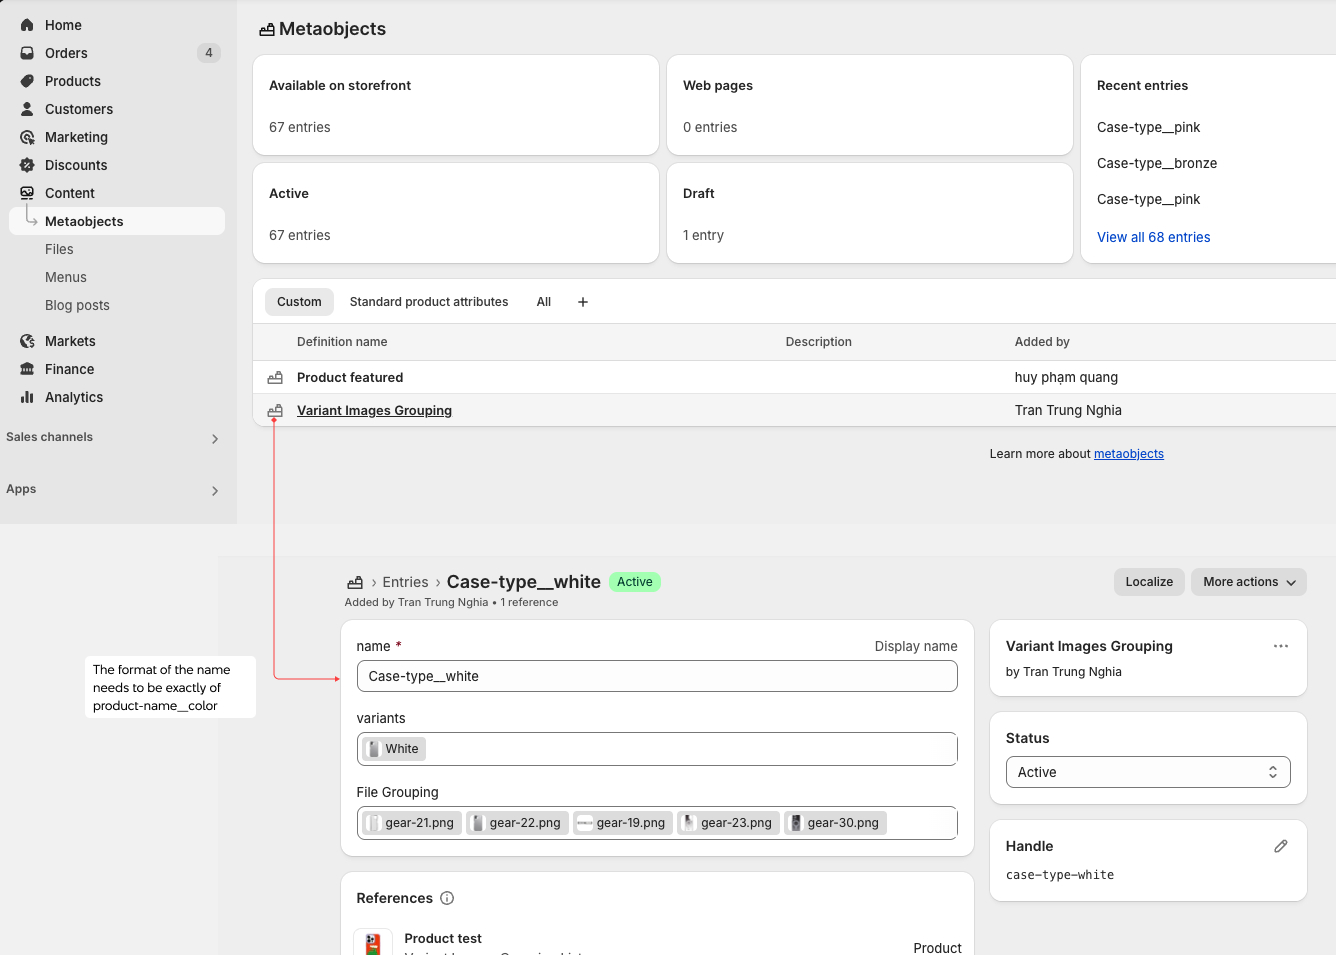
Task: Expand the Apps section
Action: click(214, 490)
